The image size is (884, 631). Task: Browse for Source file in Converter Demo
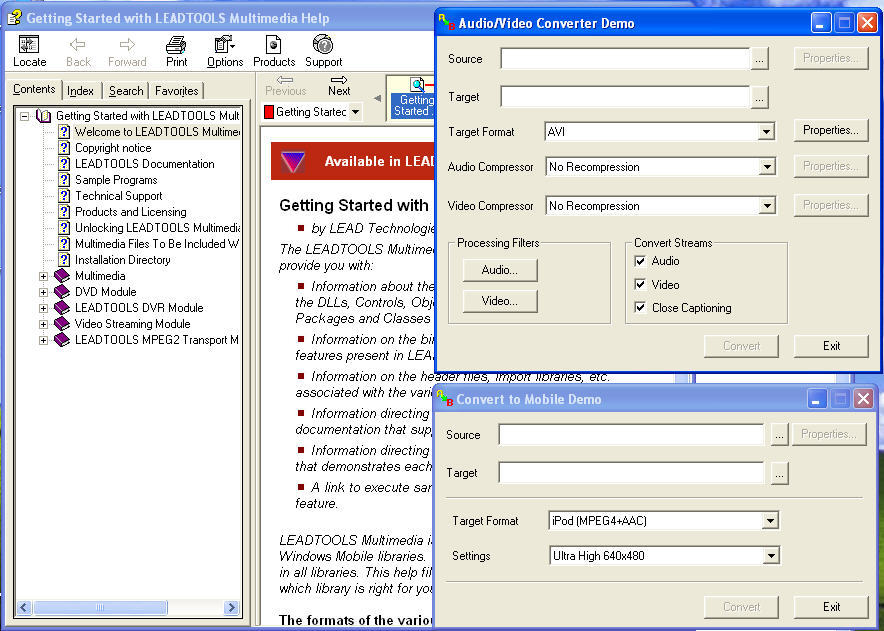pyautogui.click(x=759, y=59)
